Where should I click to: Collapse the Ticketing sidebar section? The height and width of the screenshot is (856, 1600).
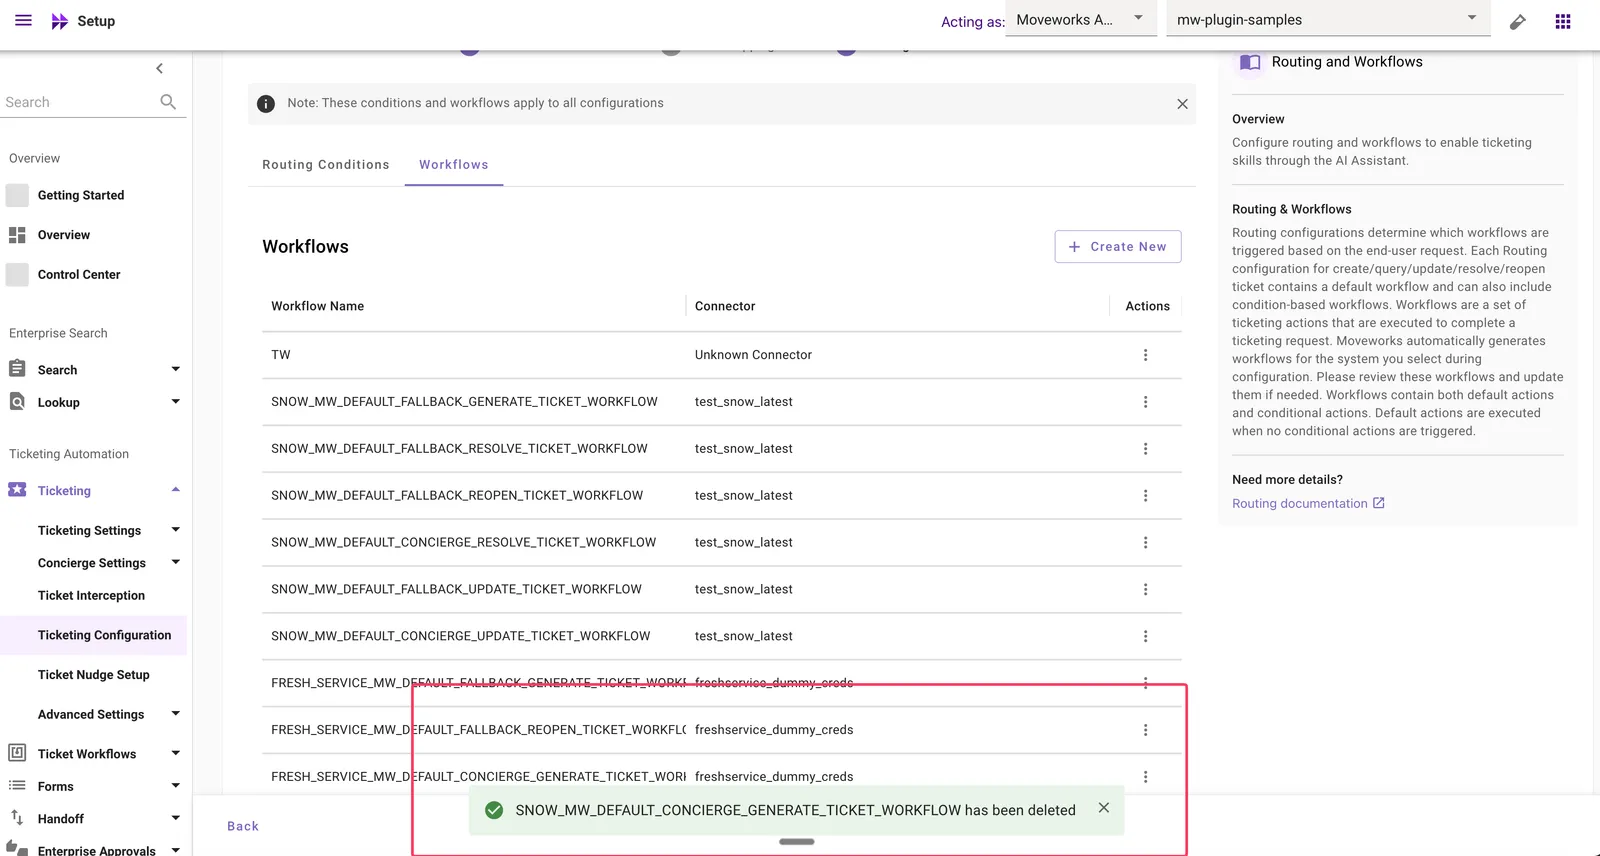click(x=176, y=490)
